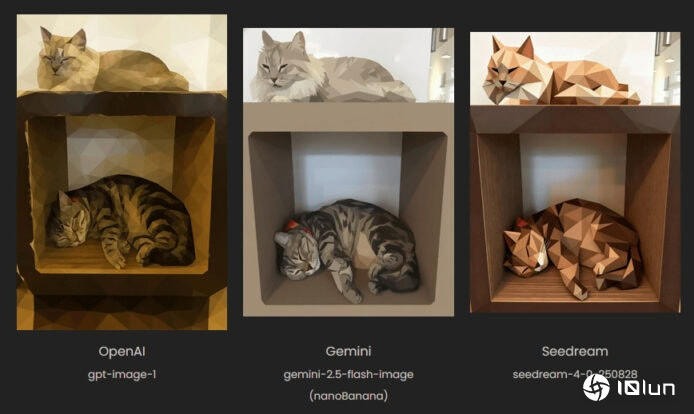694x414 pixels.
Task: Click the IQlun aperture logo icon
Action: tap(596, 387)
